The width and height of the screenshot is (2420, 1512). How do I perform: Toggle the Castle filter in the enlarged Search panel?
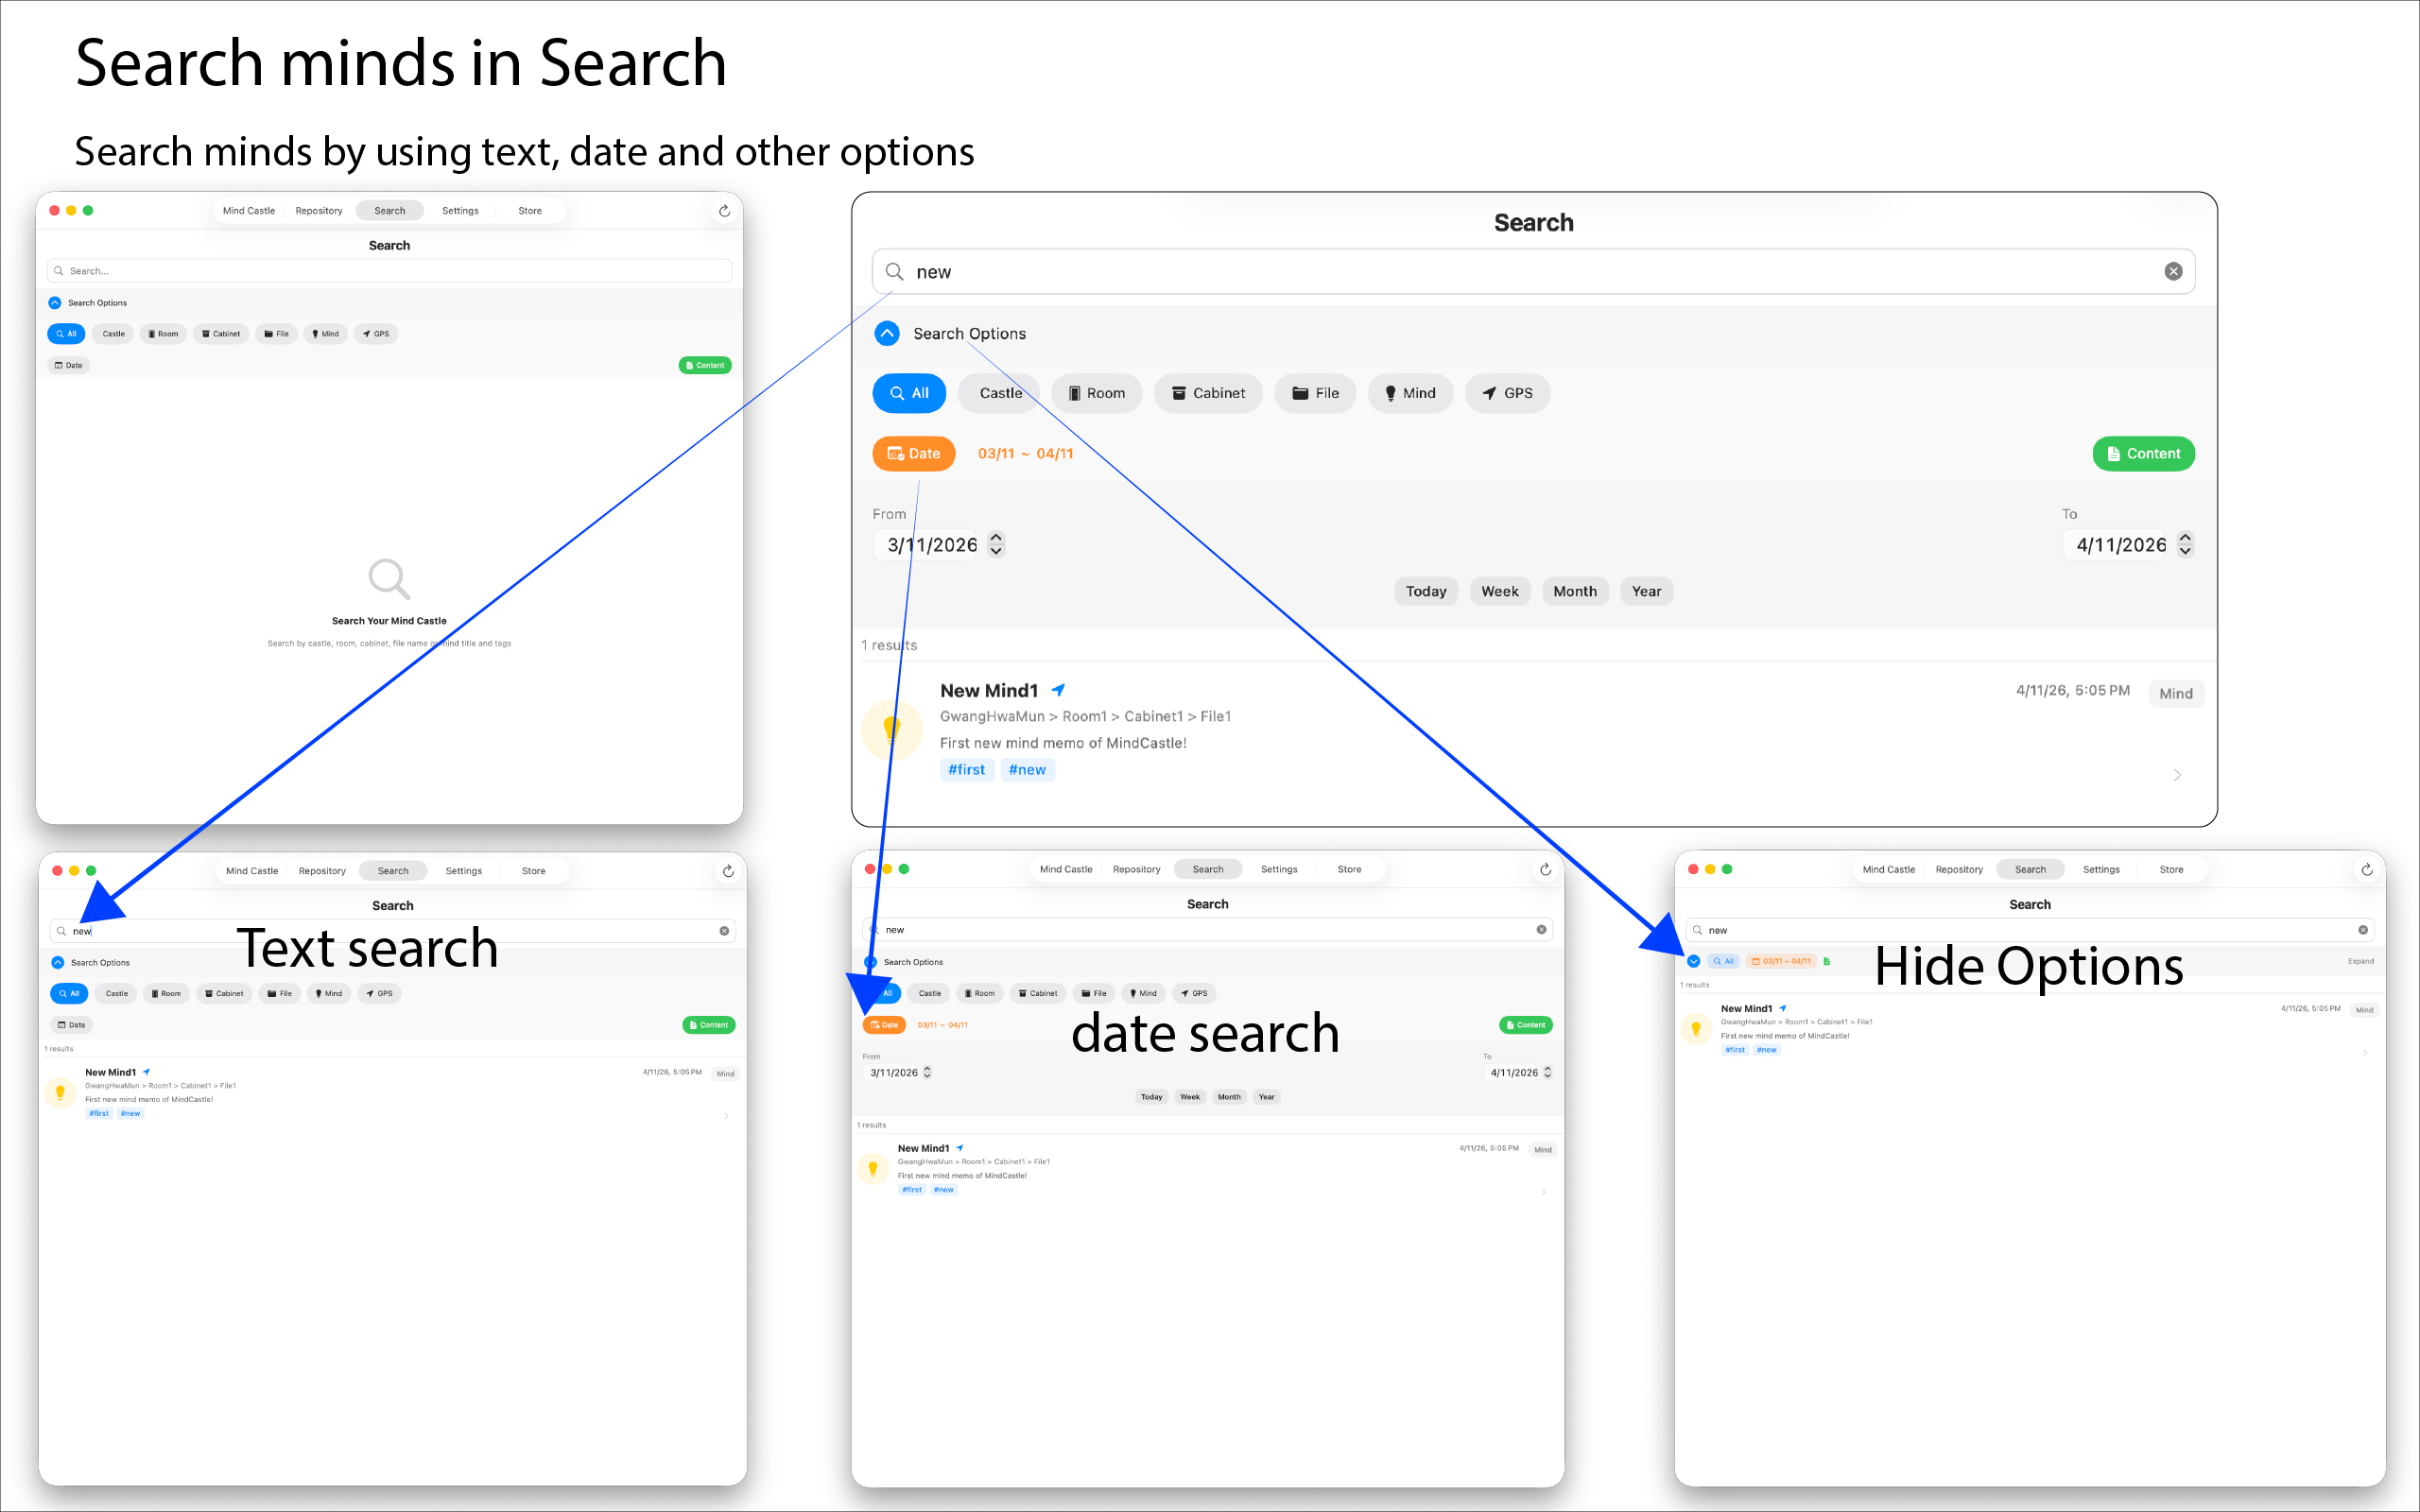click(1000, 393)
